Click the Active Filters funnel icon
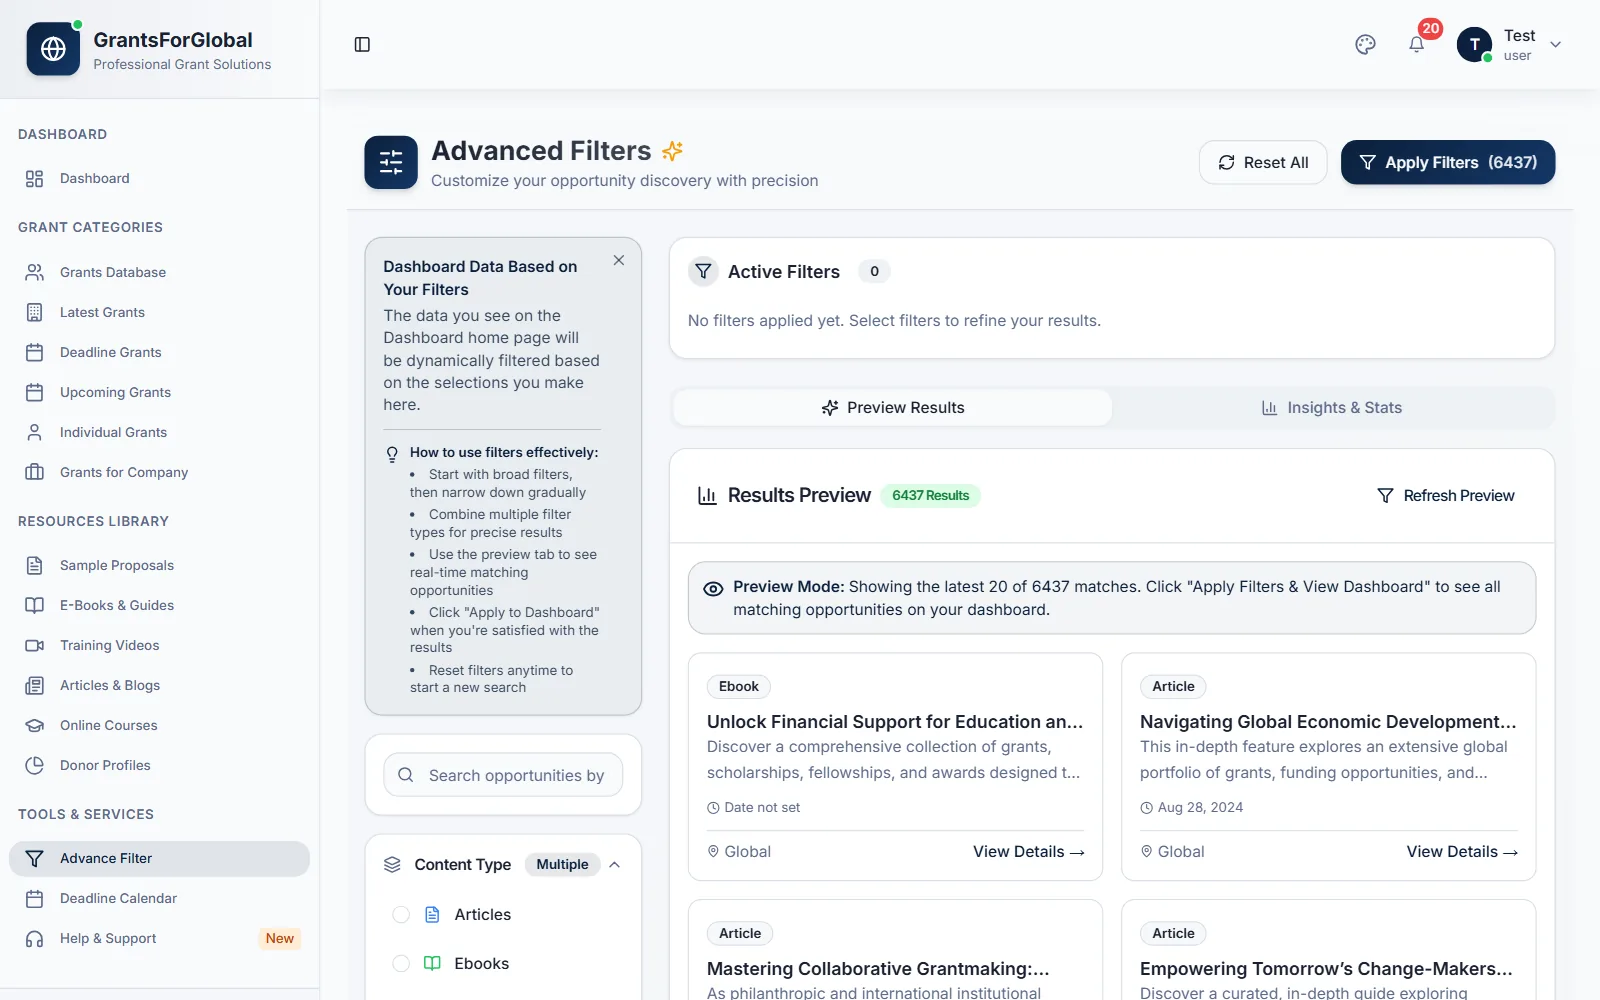 point(703,271)
